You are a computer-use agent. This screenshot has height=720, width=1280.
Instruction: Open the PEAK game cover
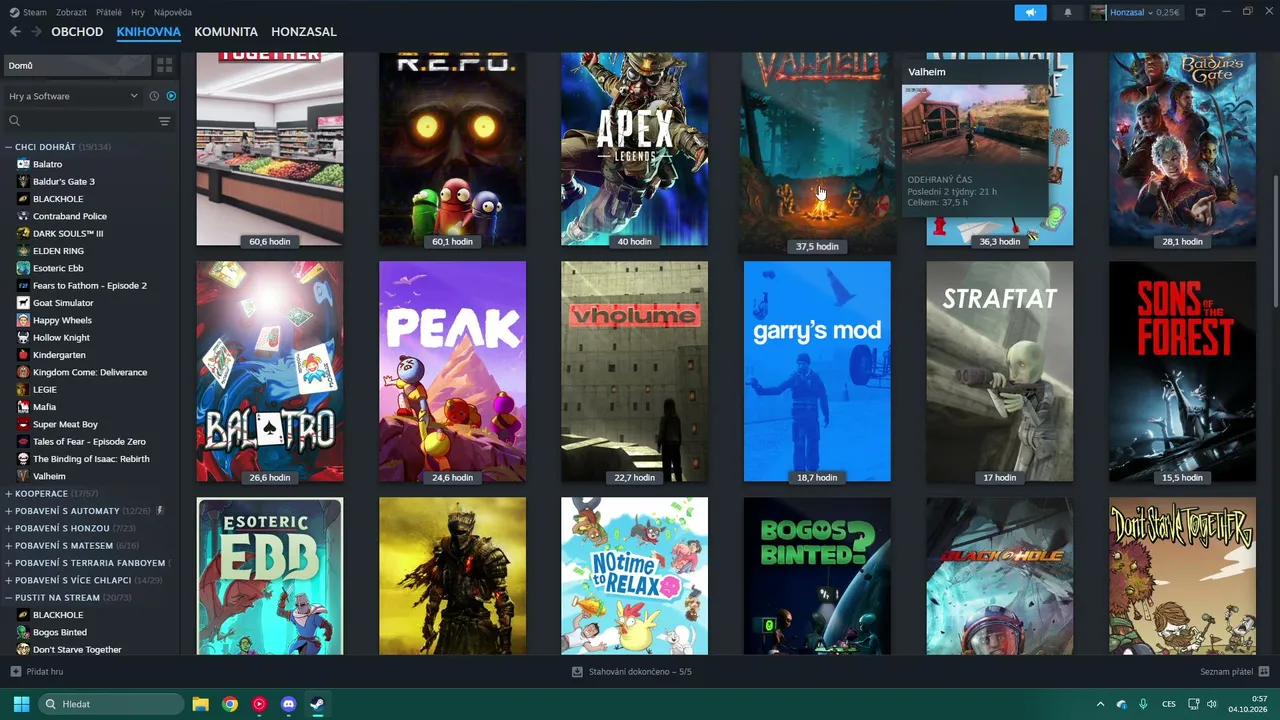point(452,372)
